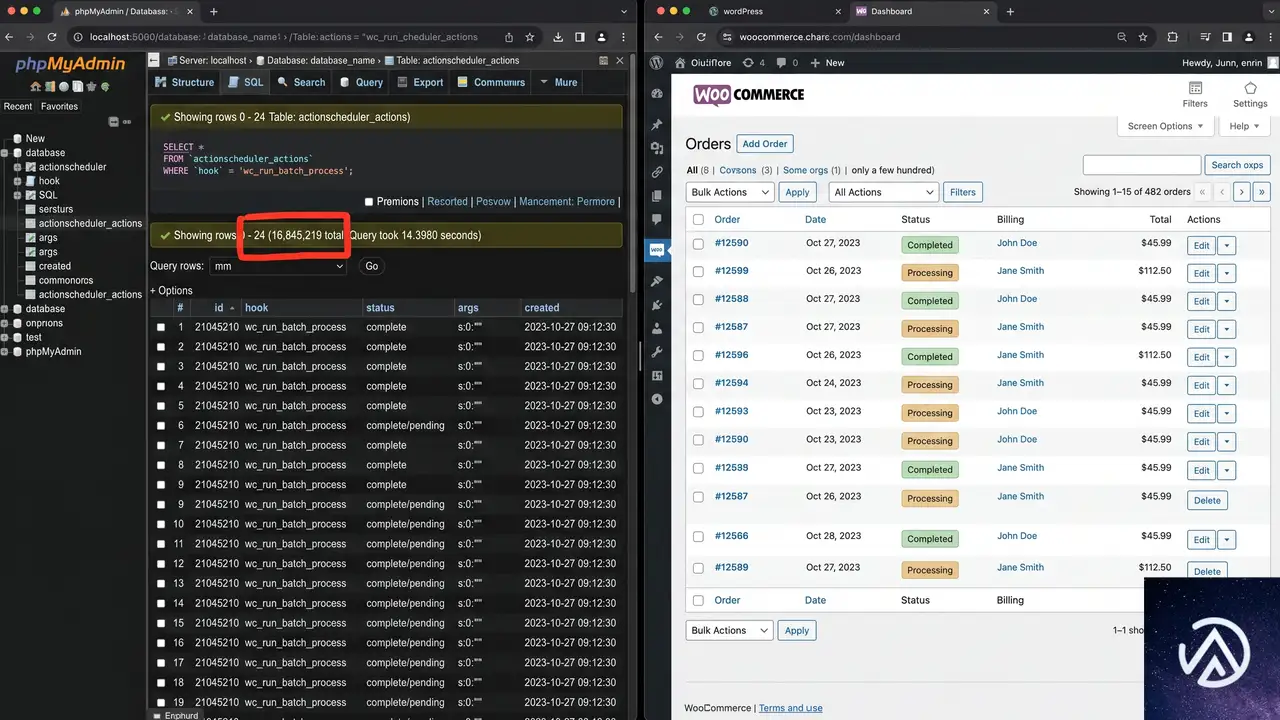Screen dimensions: 1280x720
Task: Select order #12599 checkbox
Action: 698,271
